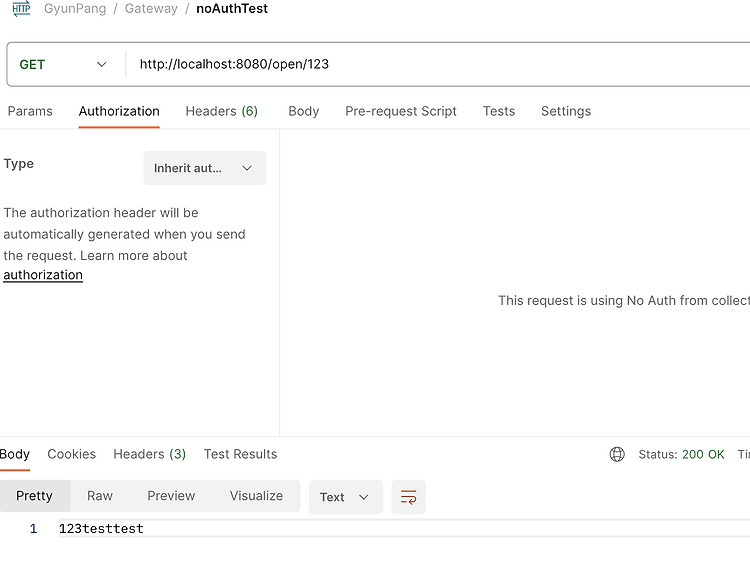Viewport: 750px width, 581px height.
Task: Toggle word wrap icon in response toolbar
Action: pyautogui.click(x=408, y=497)
